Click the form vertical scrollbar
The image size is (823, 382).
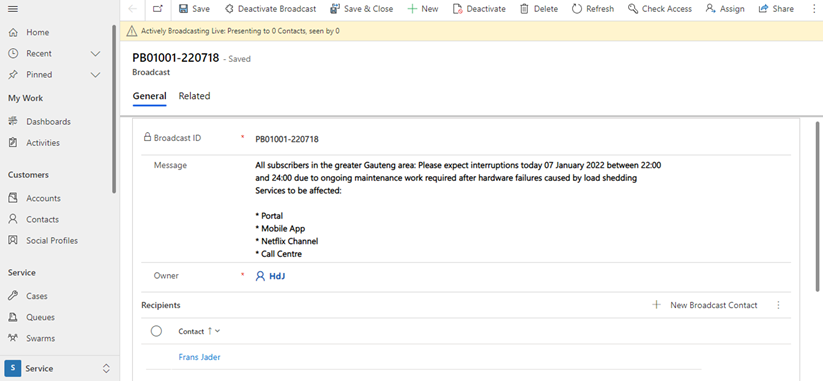tap(817, 206)
